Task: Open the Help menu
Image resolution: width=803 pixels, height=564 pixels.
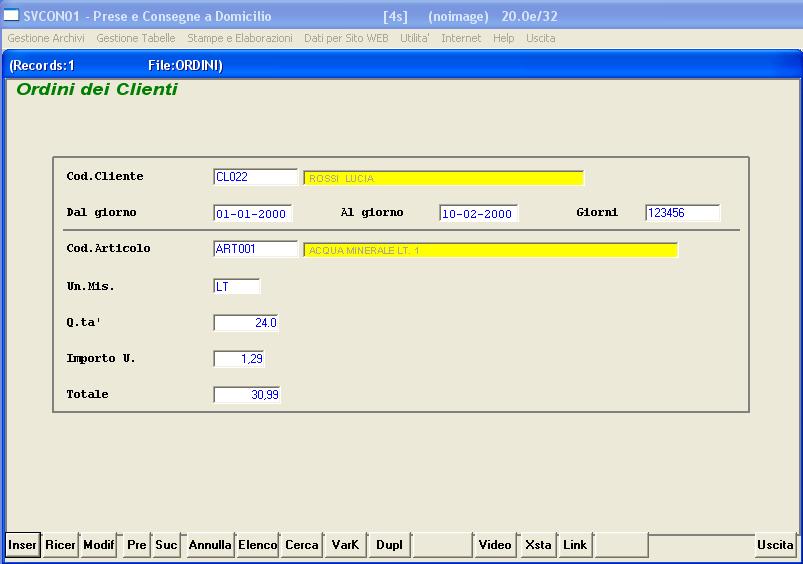Action: point(503,38)
